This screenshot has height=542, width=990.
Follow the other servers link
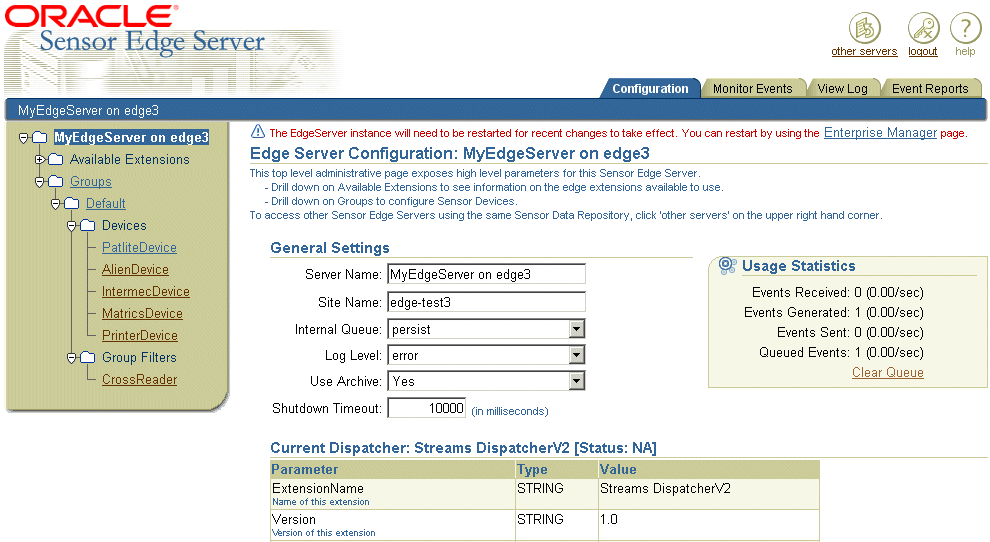864,51
